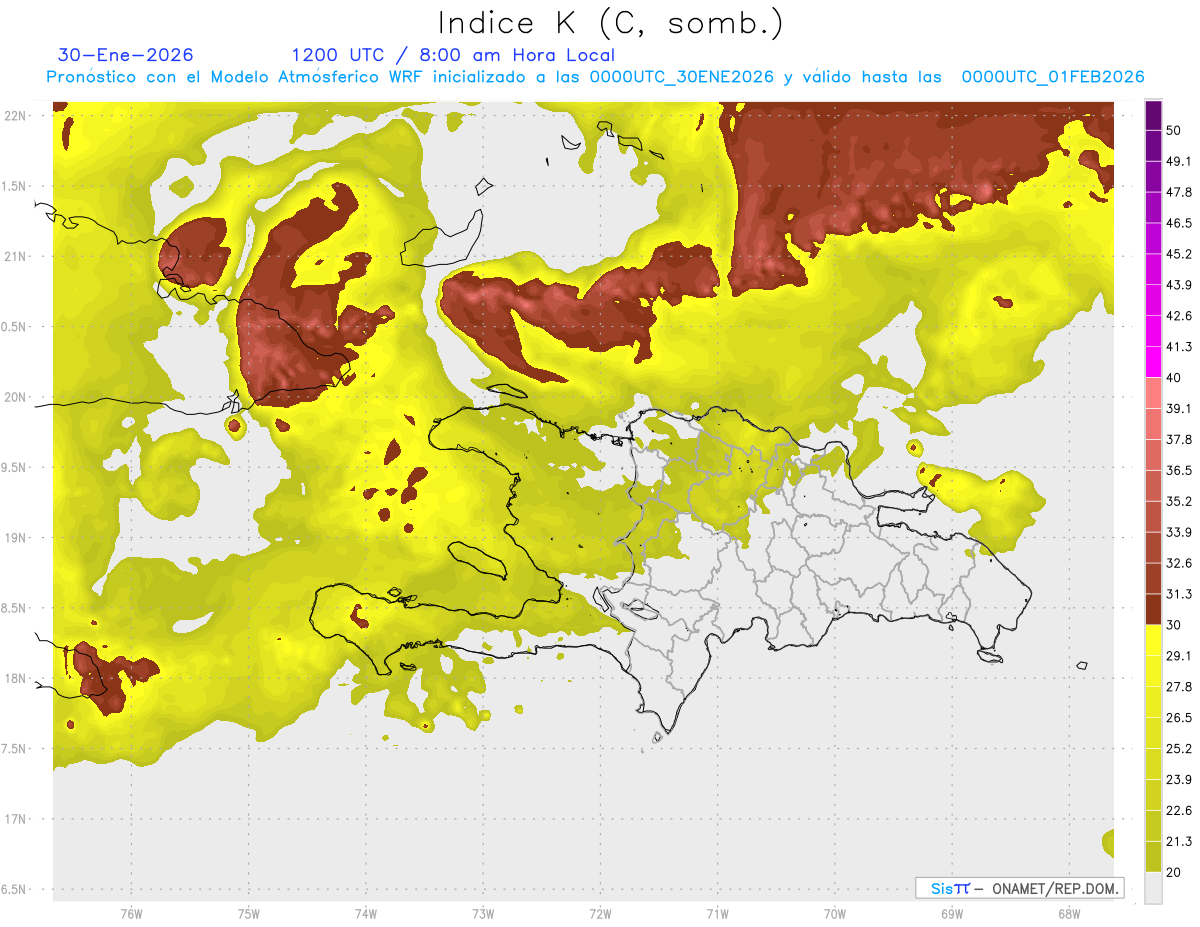Pick the dark purple swatch atop the color legend
Image resolution: width=1200 pixels, height=927 pixels.
click(x=1153, y=115)
